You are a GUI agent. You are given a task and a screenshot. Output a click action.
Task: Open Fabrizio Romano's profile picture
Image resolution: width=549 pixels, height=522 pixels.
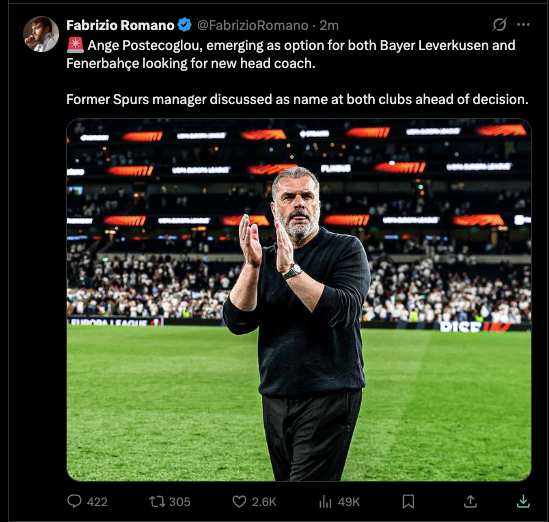41,34
